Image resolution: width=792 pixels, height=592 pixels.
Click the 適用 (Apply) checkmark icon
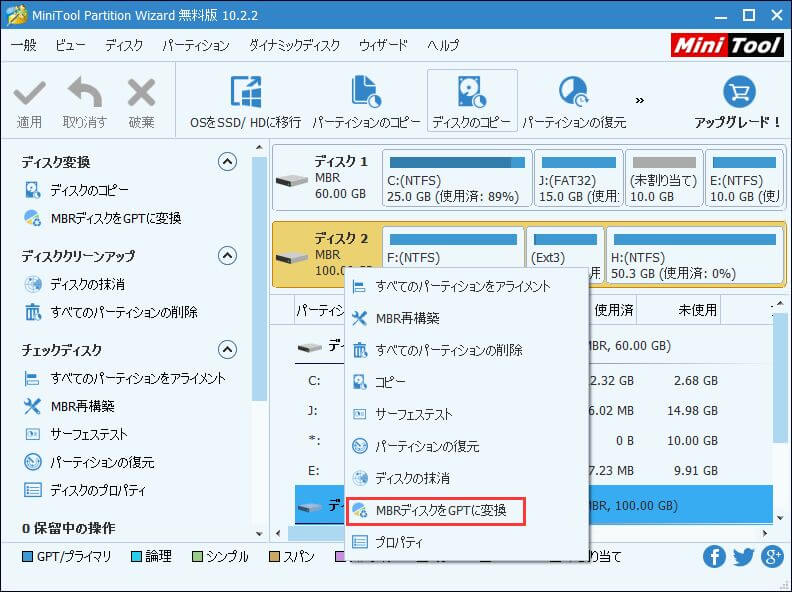tap(29, 94)
